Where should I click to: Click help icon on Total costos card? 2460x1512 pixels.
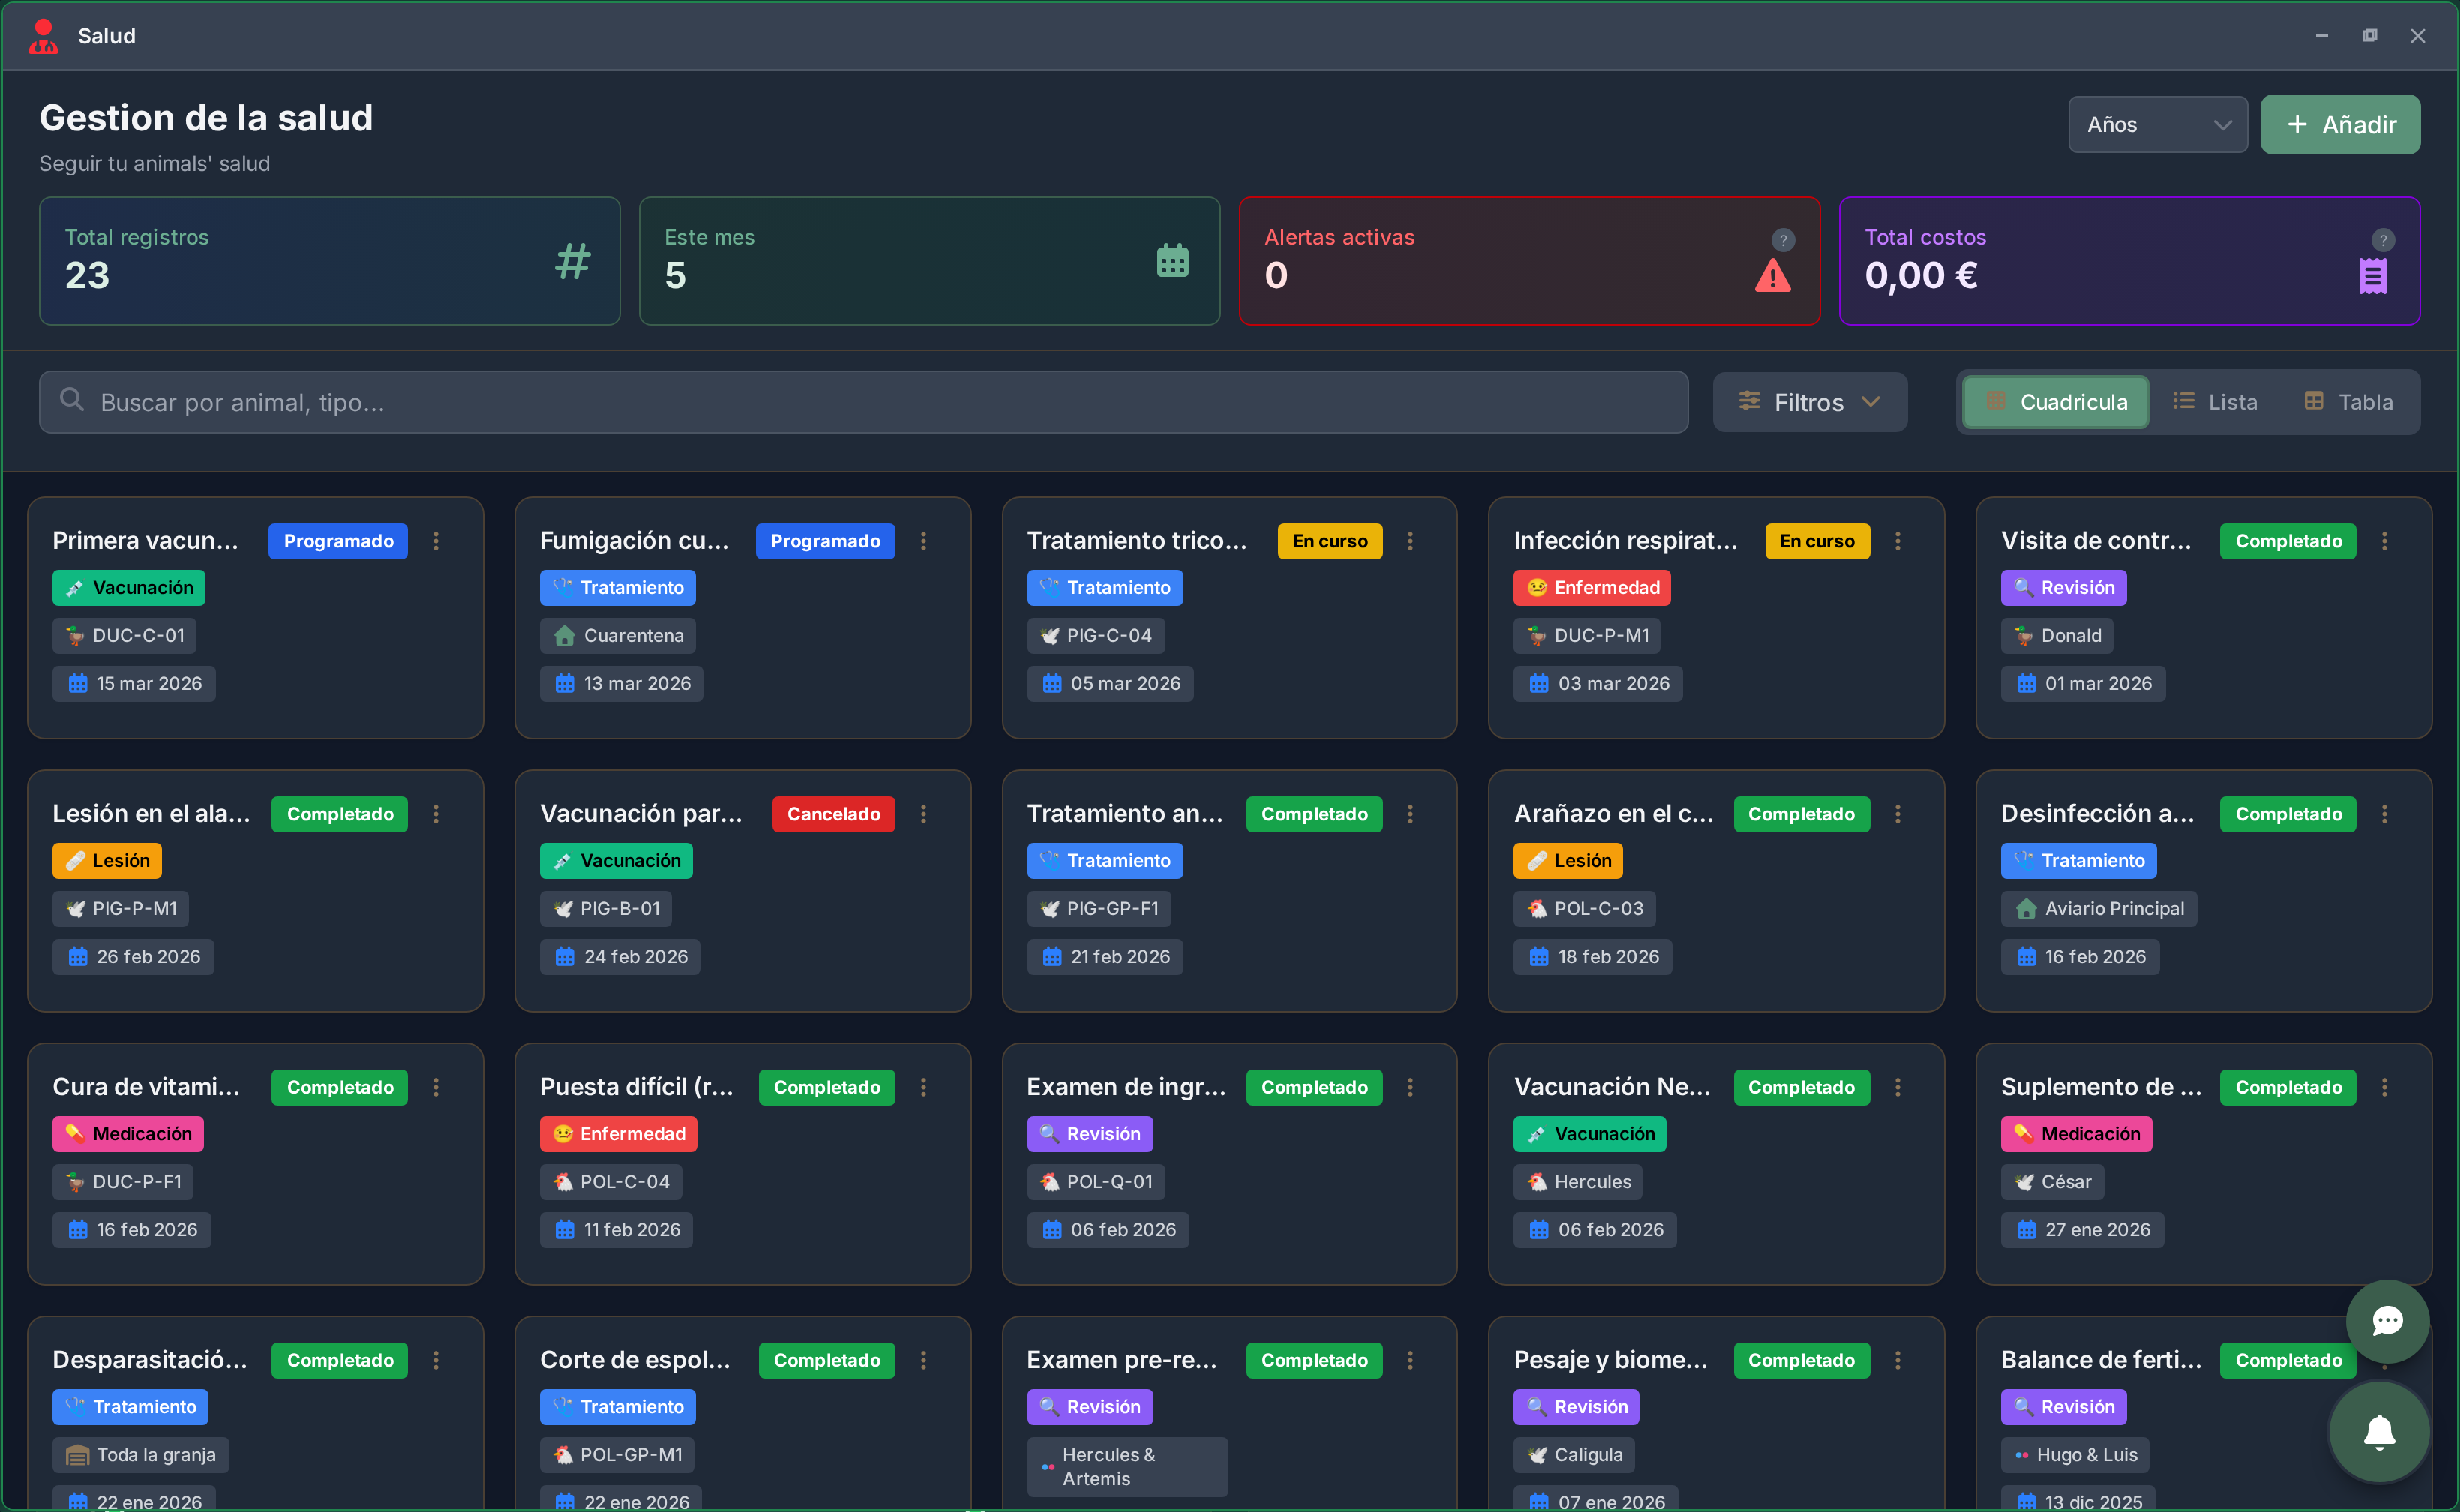coord(2382,240)
